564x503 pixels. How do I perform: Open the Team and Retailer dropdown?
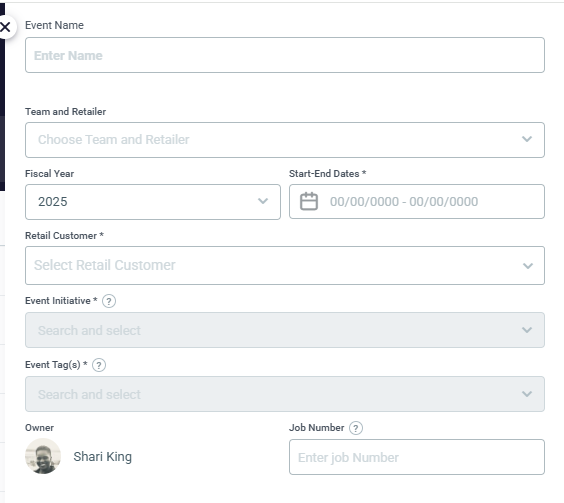pos(285,140)
